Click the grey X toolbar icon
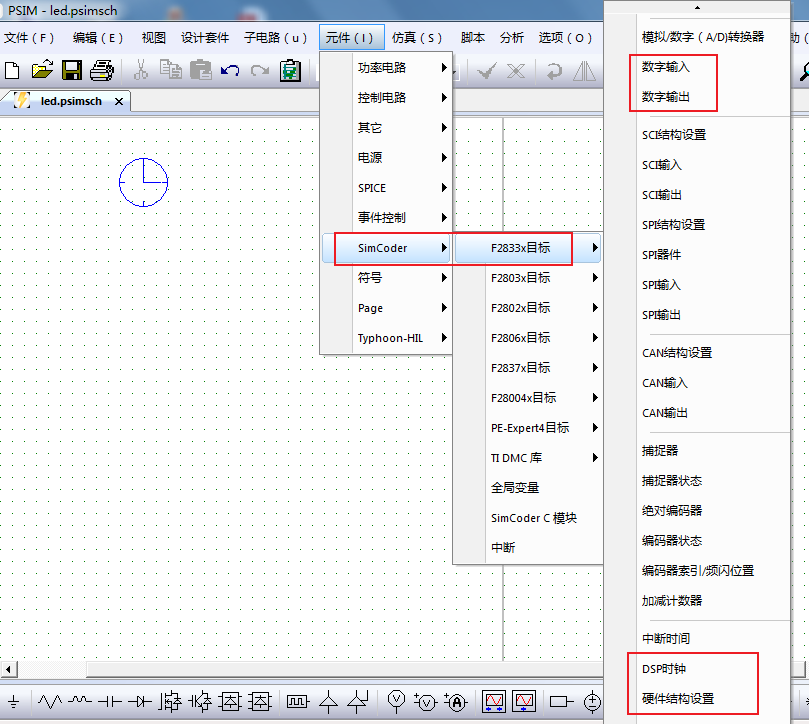 pyautogui.click(x=515, y=71)
